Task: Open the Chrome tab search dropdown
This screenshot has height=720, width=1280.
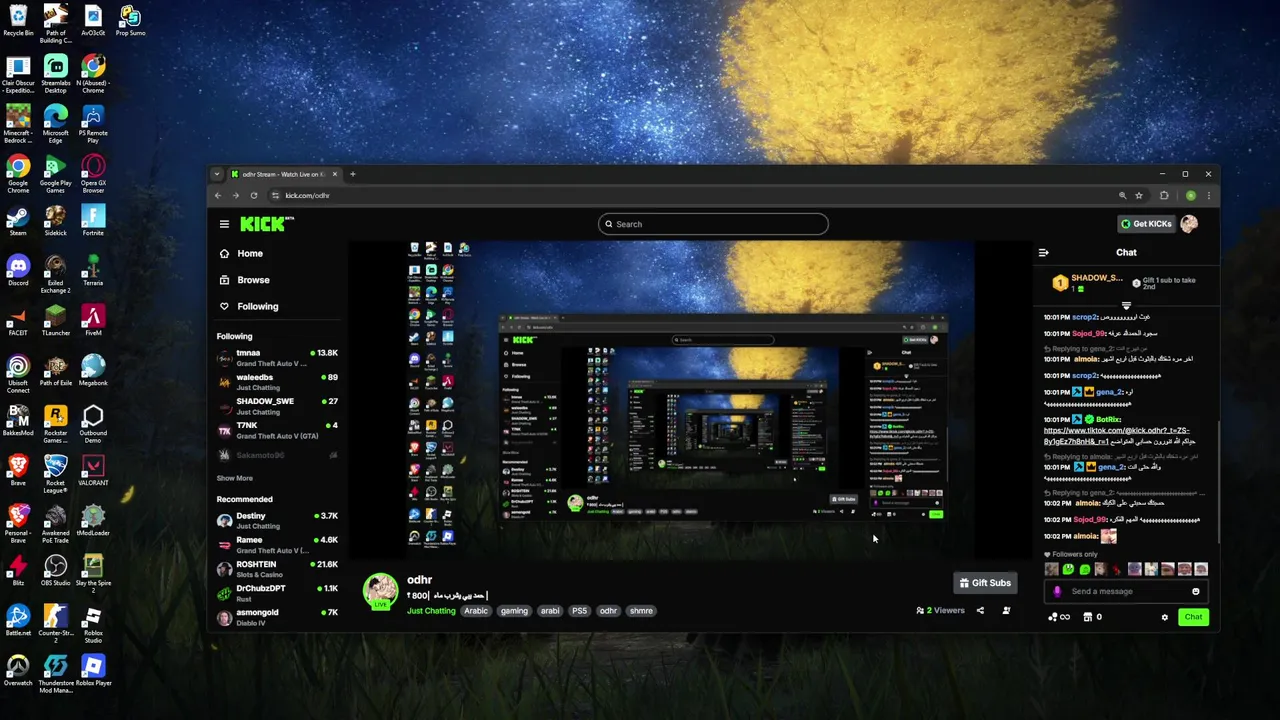Action: click(x=216, y=174)
